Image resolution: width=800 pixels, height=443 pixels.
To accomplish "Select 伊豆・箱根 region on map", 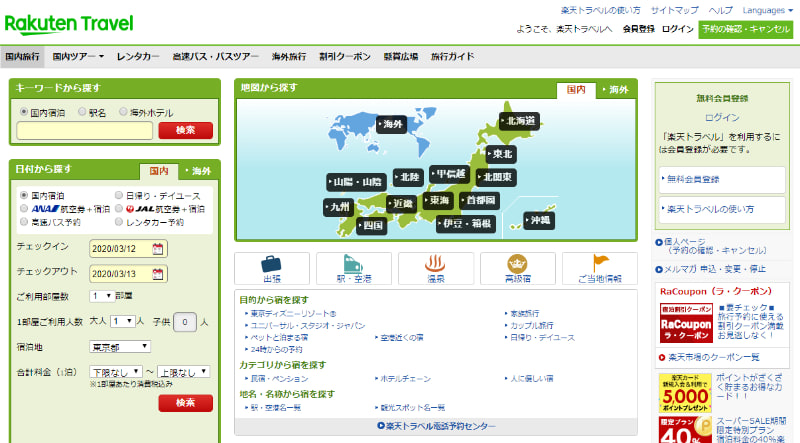I will [466, 224].
